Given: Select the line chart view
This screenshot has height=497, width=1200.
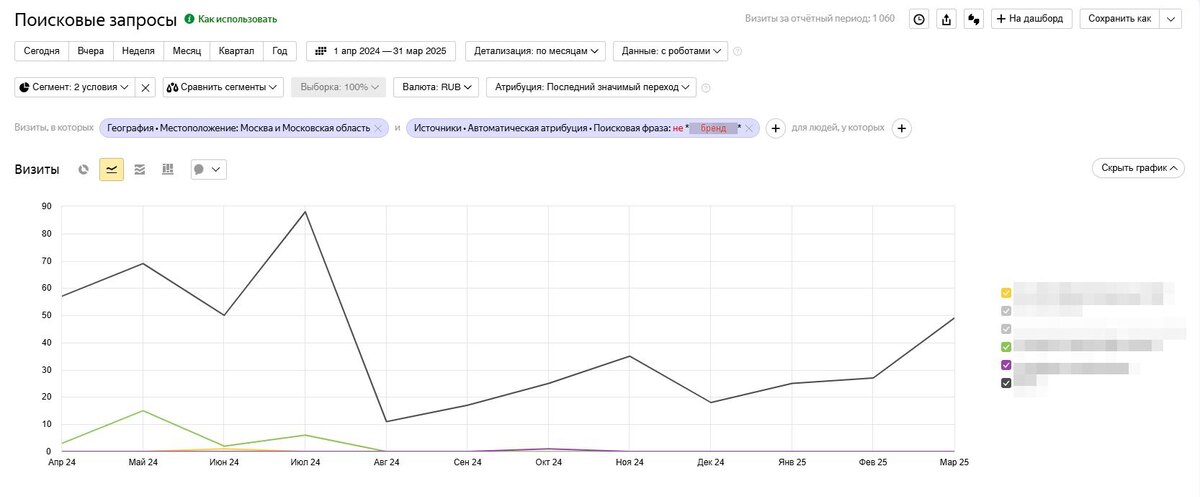Looking at the screenshot, I should coord(111,170).
